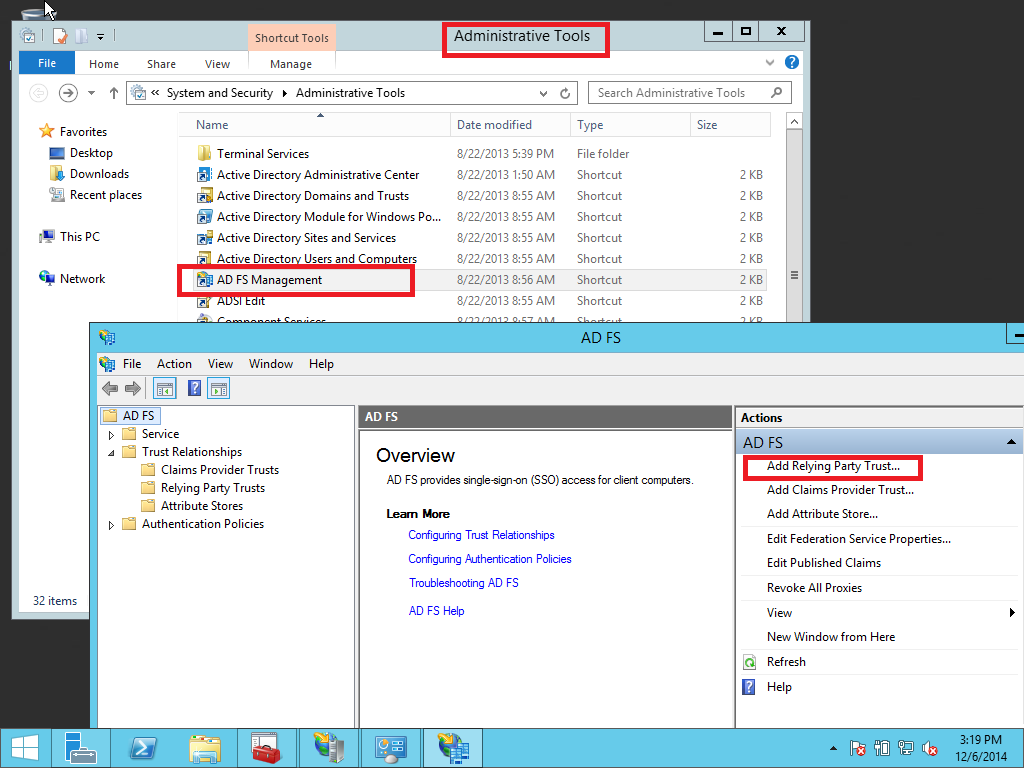Open Windows PowerShell from the taskbar
This screenshot has height=768, width=1024.
coord(142,747)
